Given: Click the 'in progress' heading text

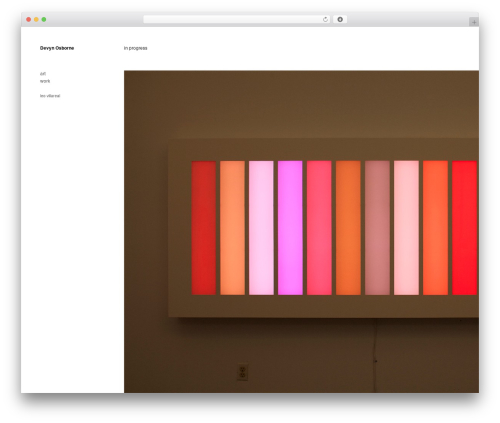Looking at the screenshot, I should 135,48.
